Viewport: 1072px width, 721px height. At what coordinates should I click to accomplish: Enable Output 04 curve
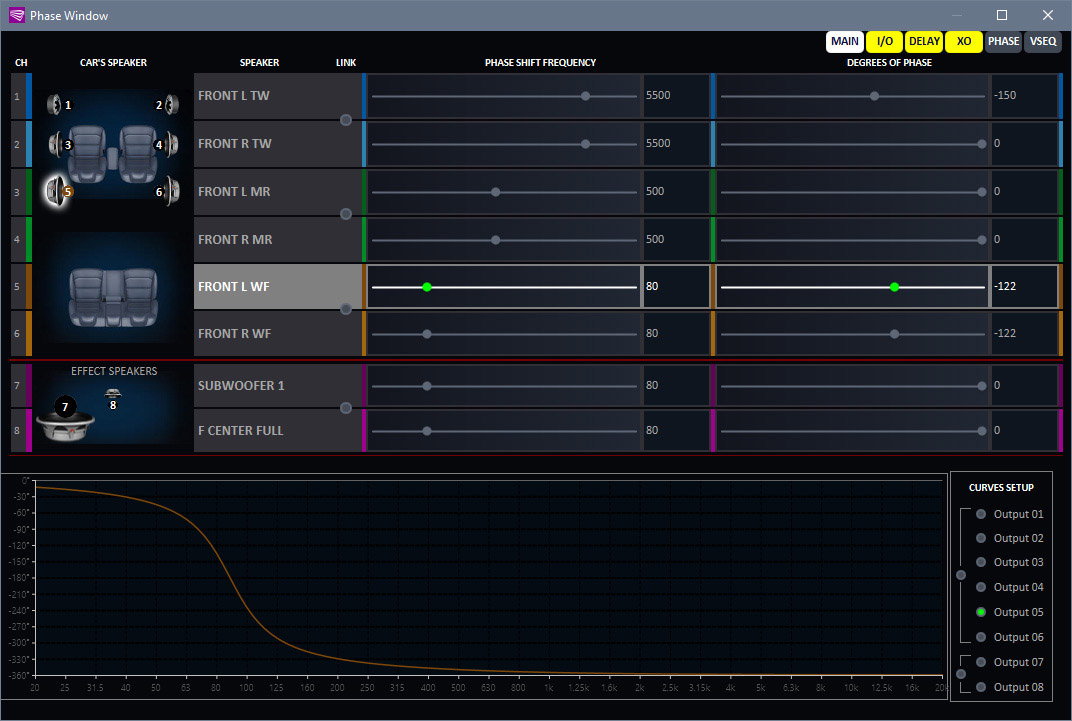pos(981,587)
